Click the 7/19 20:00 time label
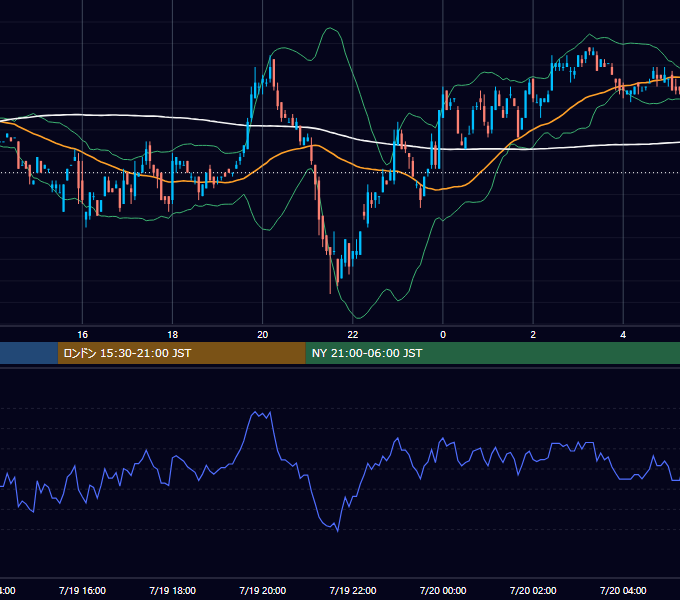 (x=262, y=590)
